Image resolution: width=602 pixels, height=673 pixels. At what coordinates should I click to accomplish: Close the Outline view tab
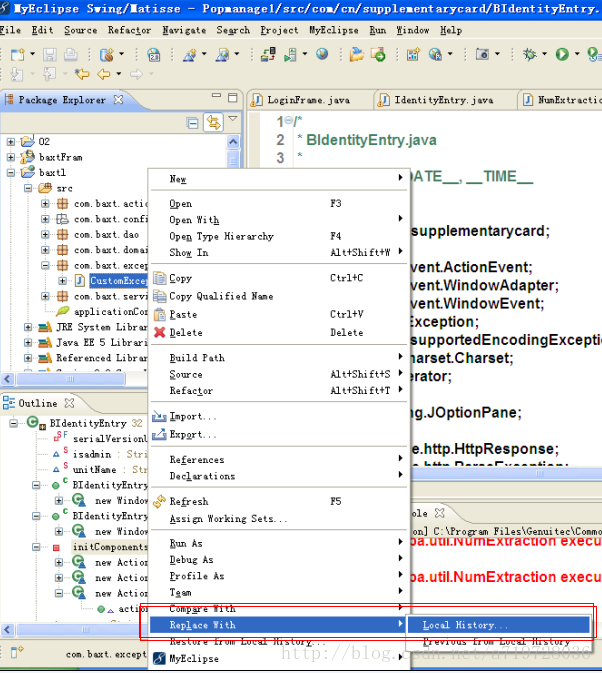(x=69, y=403)
